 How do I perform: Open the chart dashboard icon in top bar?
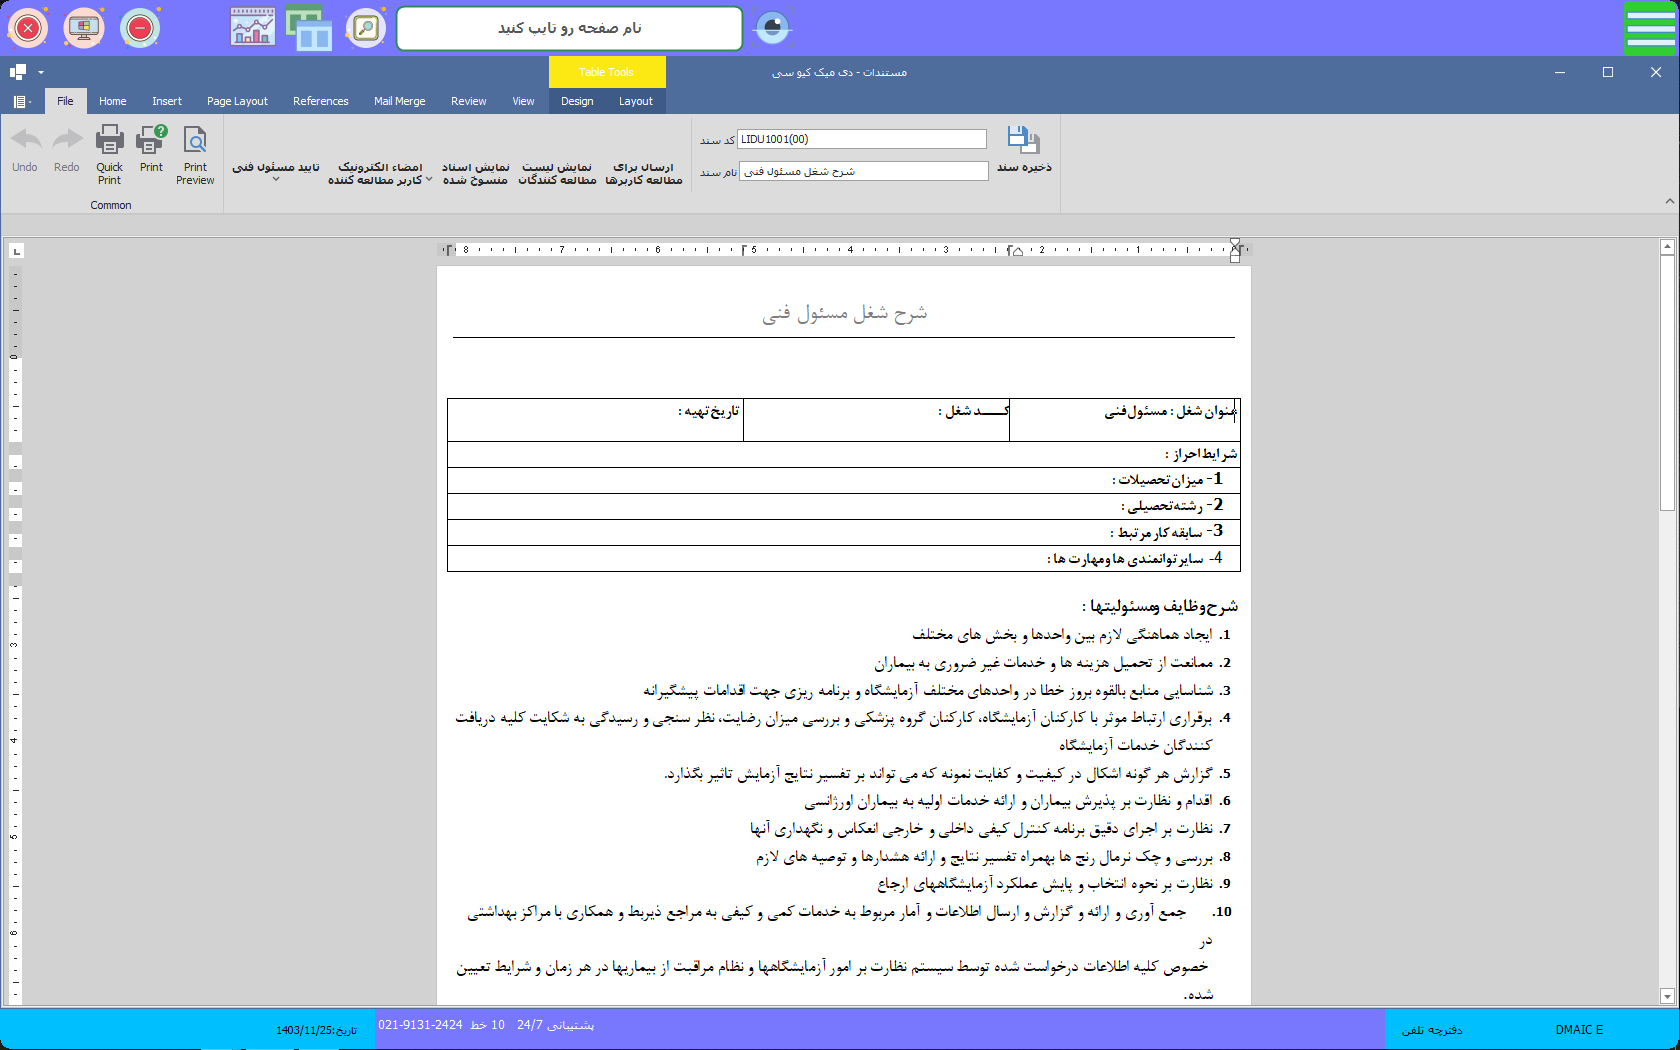pos(252,28)
